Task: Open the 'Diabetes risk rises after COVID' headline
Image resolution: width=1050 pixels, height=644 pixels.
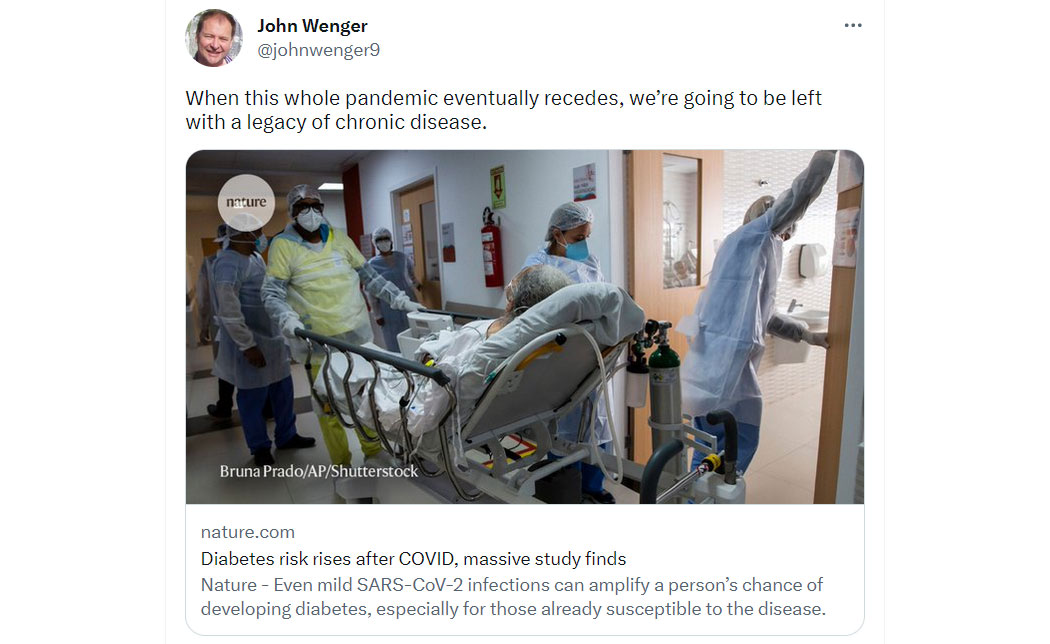Action: [x=413, y=559]
